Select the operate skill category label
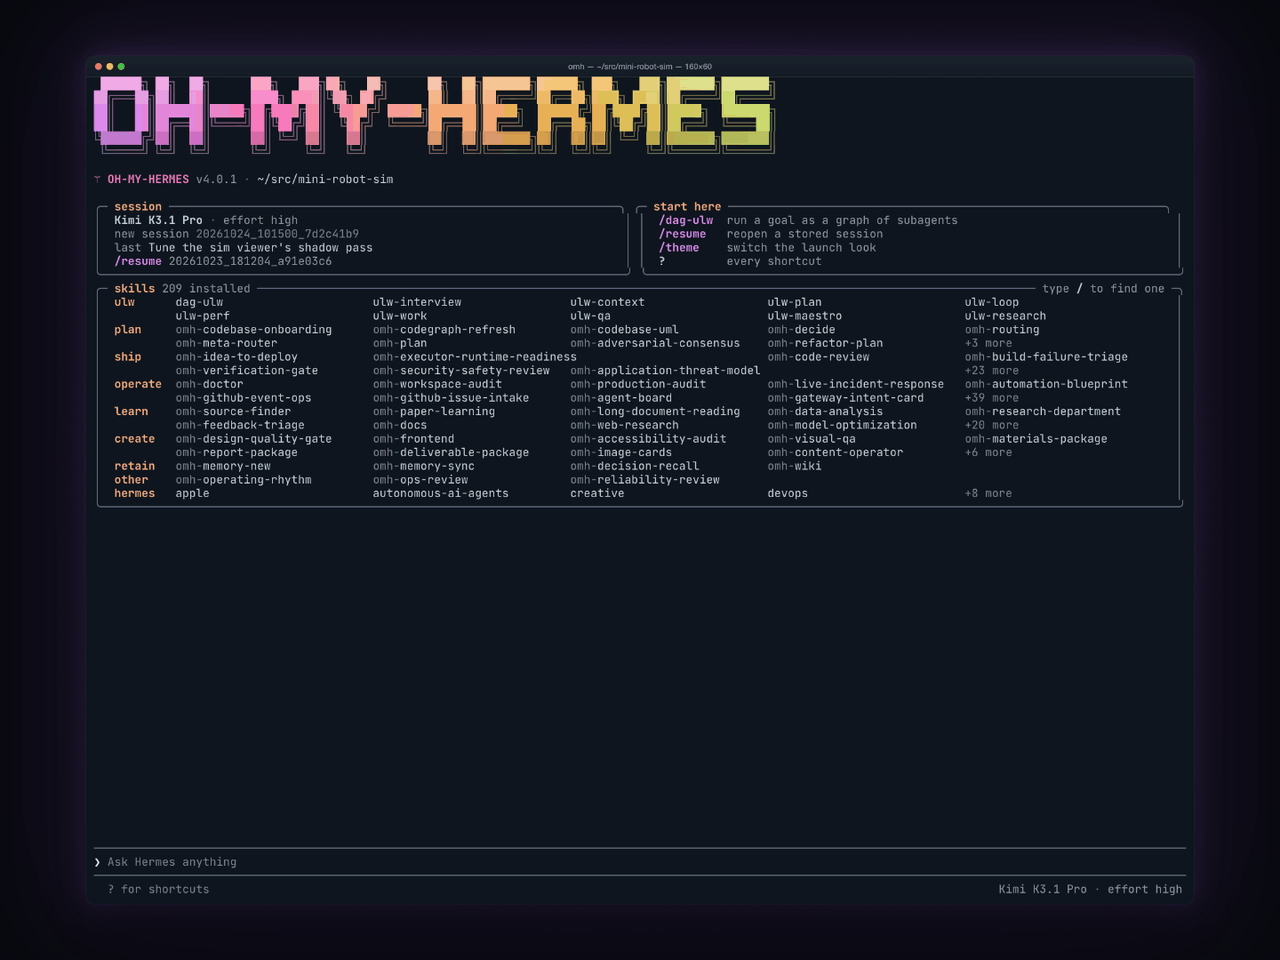 pos(138,384)
